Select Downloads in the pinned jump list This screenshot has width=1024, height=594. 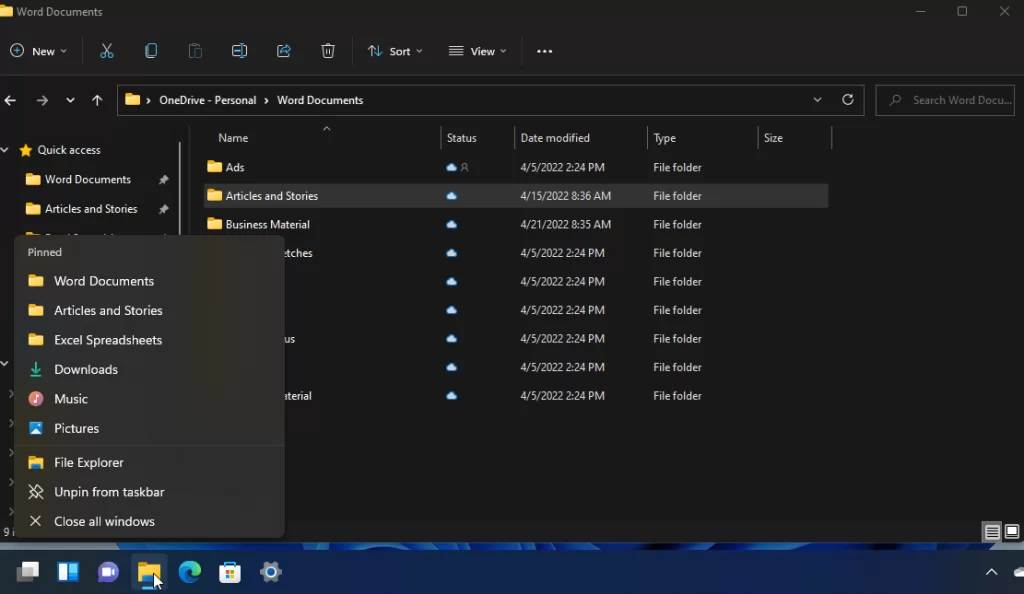tap(86, 369)
